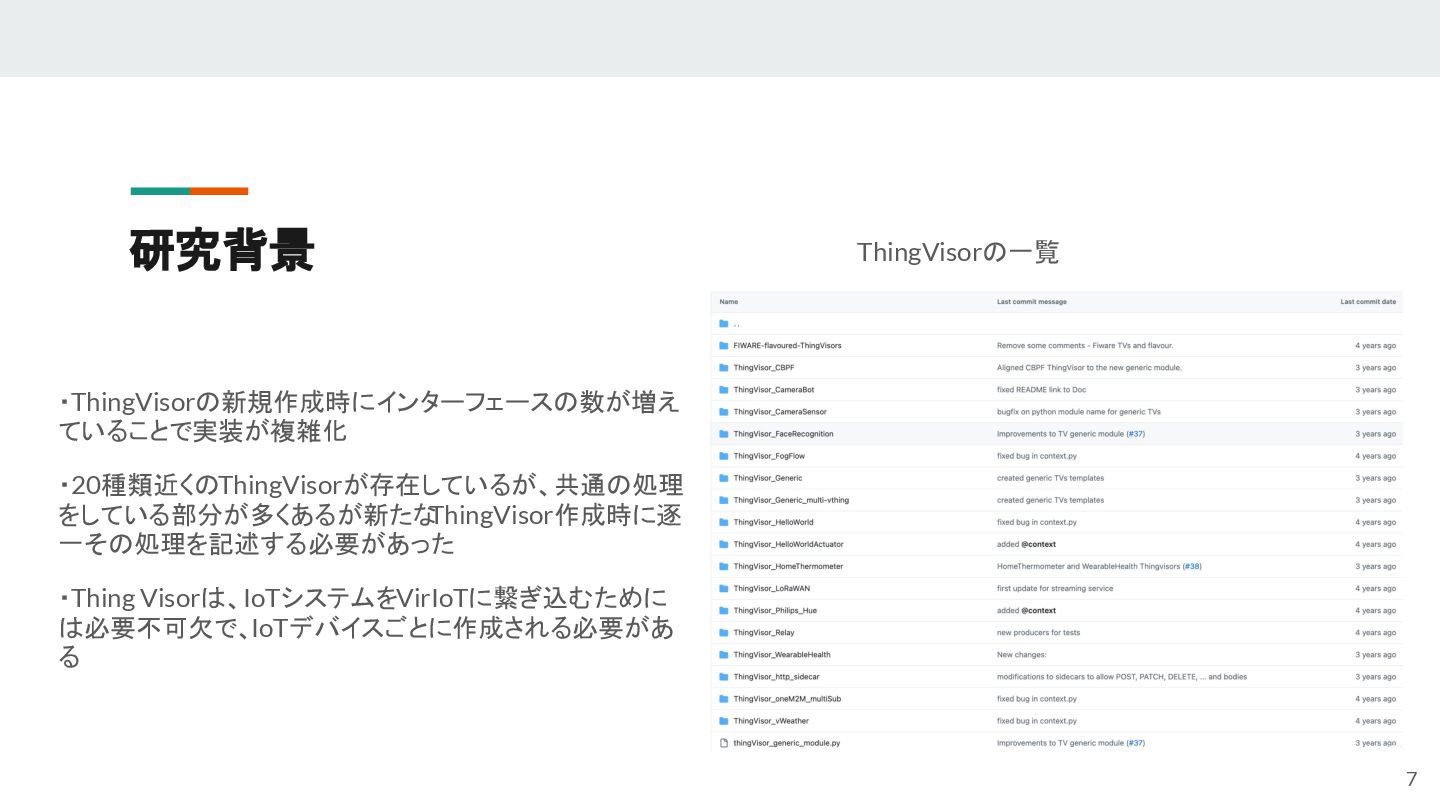Screen dimensions: 1440x810
Task: Select the ThingVisor_HelloWorldActuator folder name
Action: point(788,543)
